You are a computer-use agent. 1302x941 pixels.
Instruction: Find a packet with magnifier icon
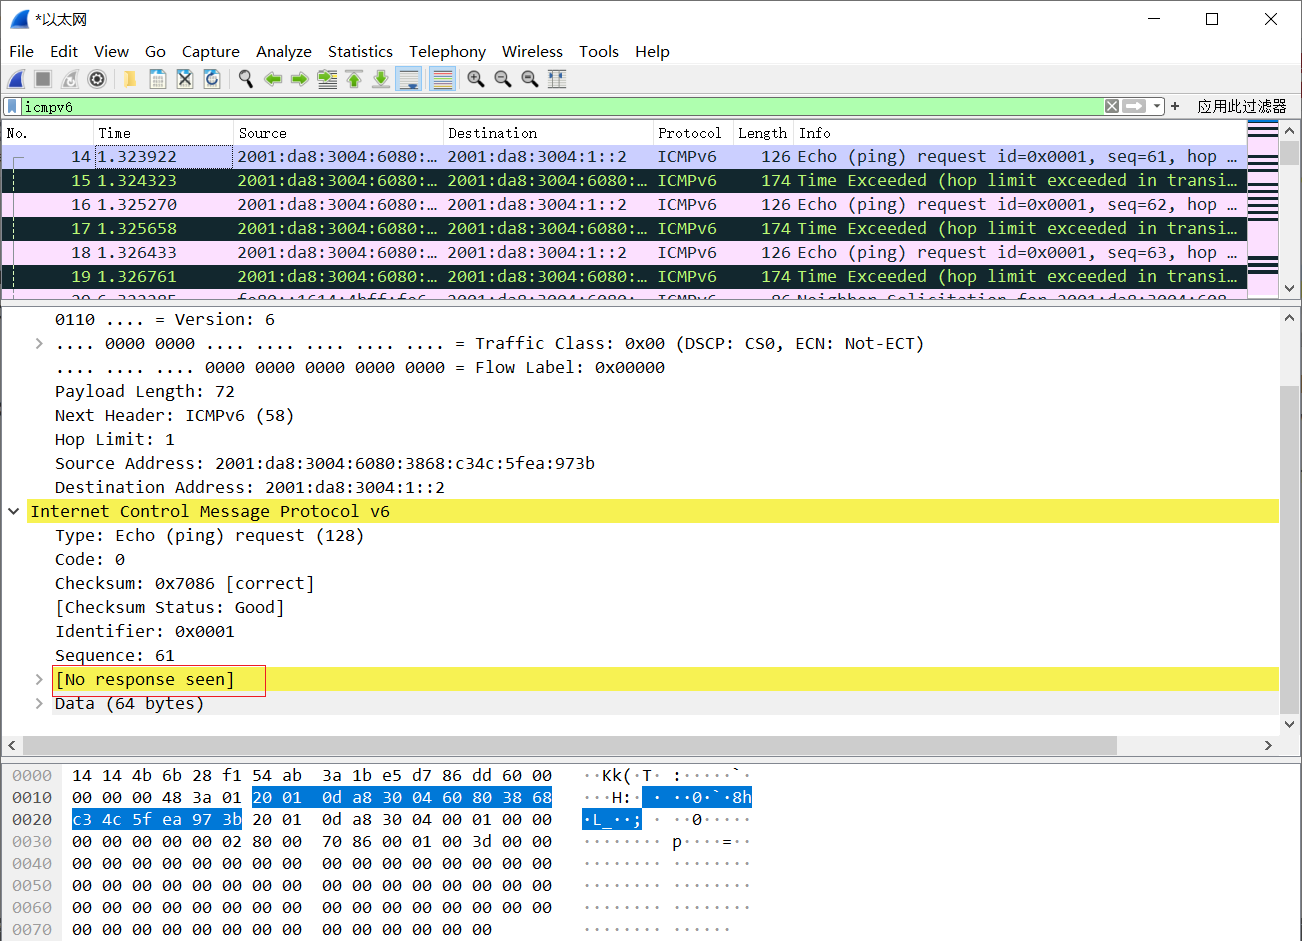(x=245, y=79)
